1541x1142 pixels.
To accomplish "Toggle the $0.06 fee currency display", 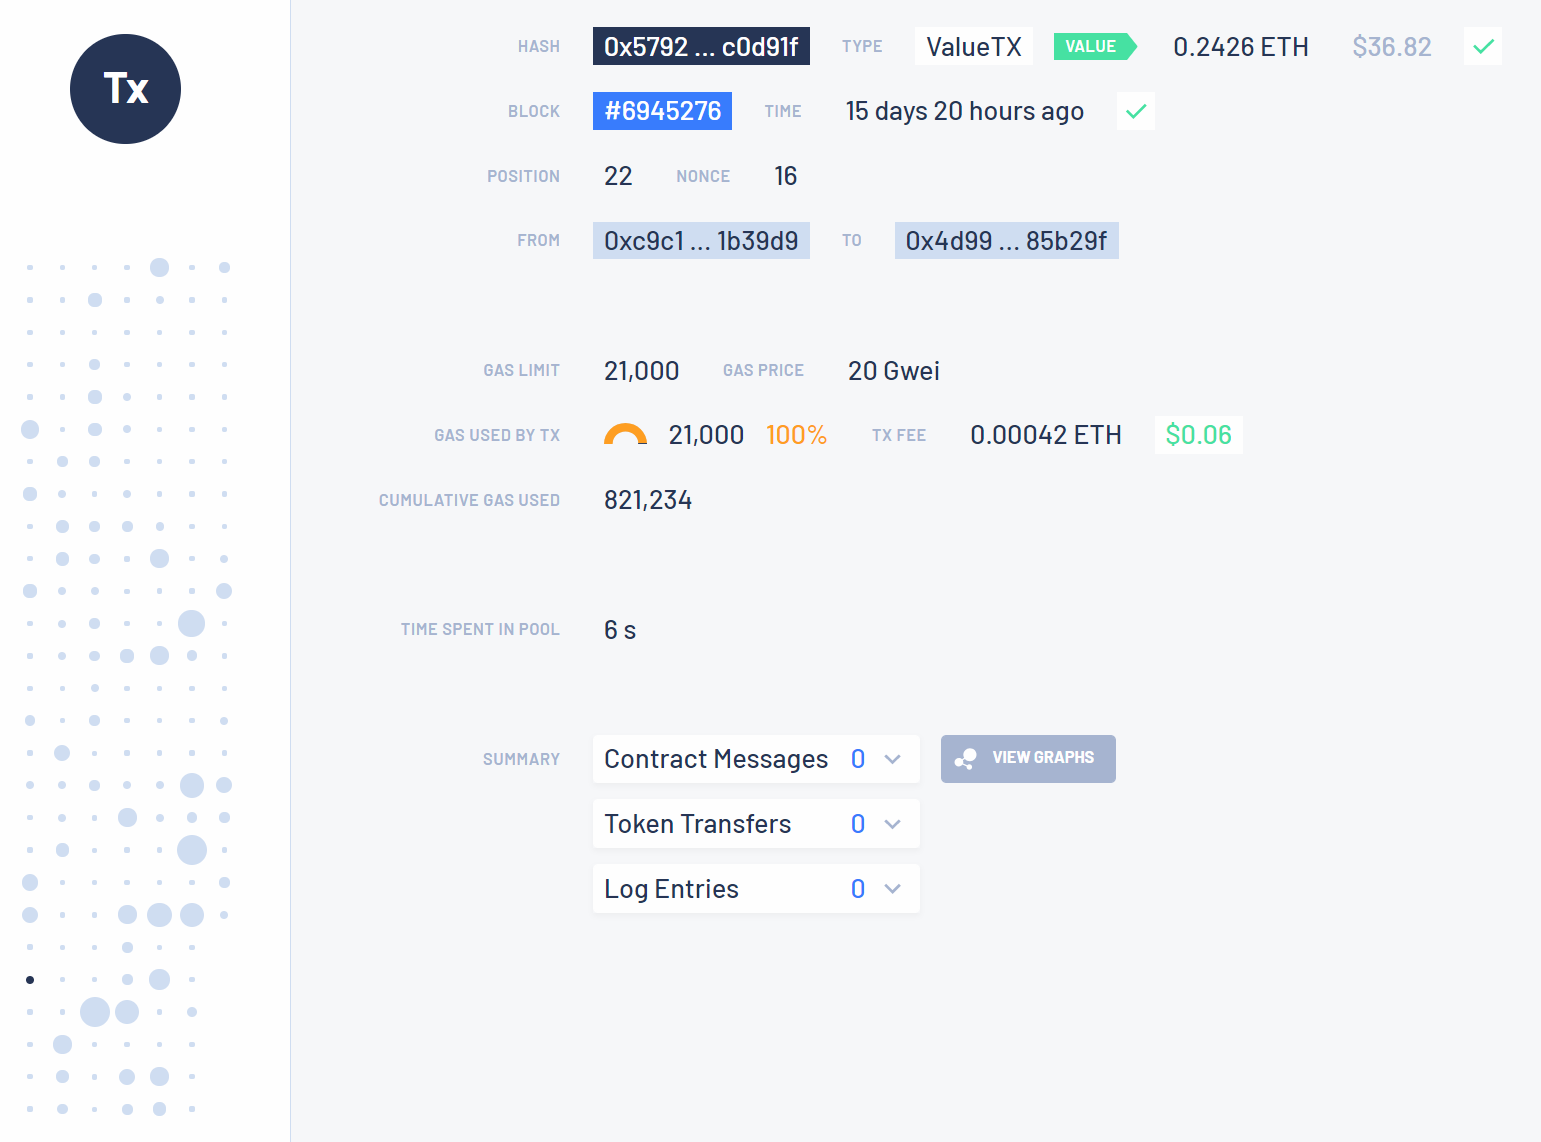I will [x=1198, y=435].
